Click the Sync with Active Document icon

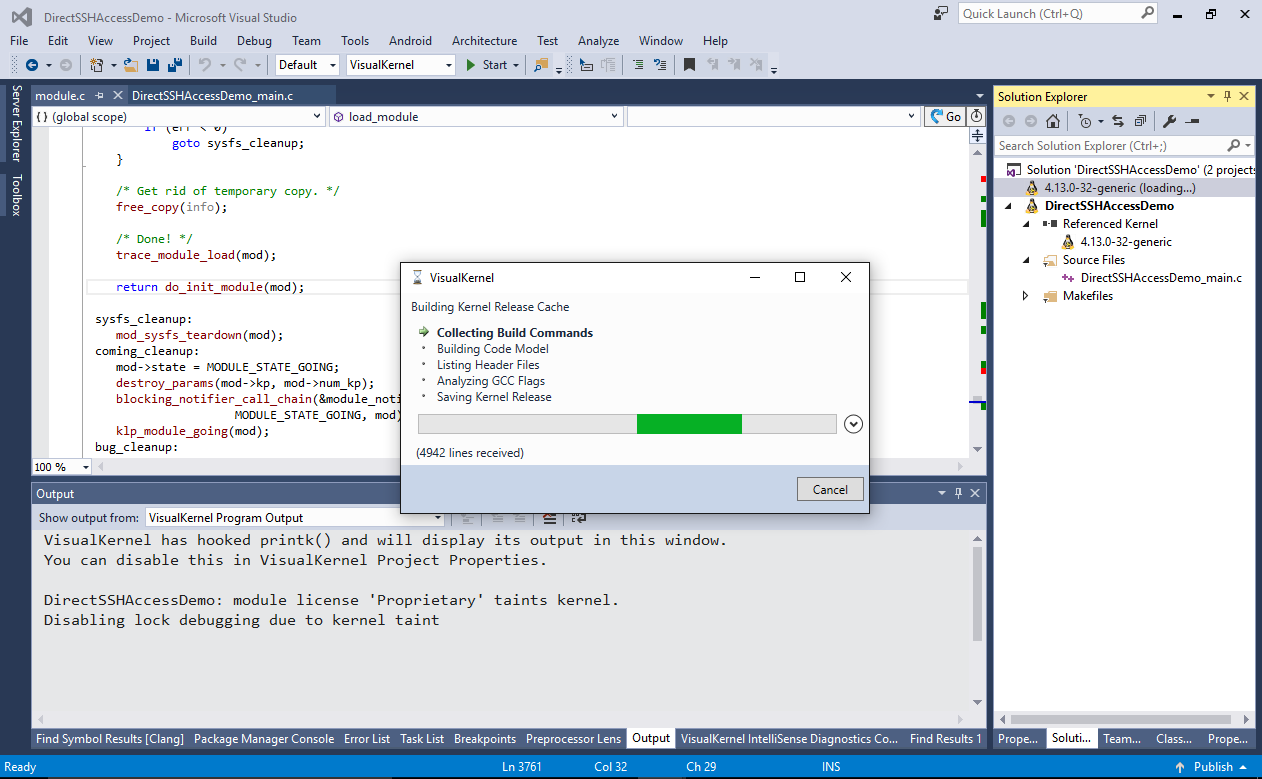point(1118,121)
